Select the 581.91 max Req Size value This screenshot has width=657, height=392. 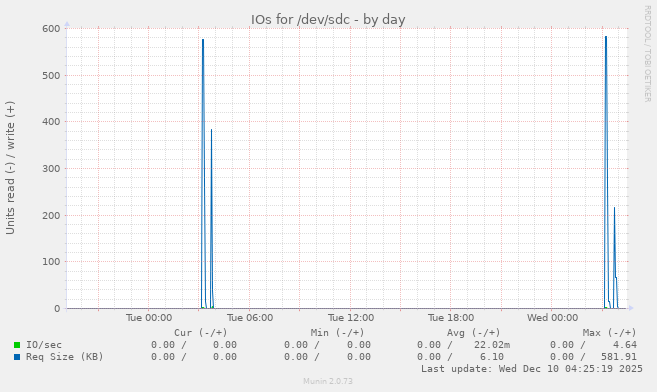(619, 357)
